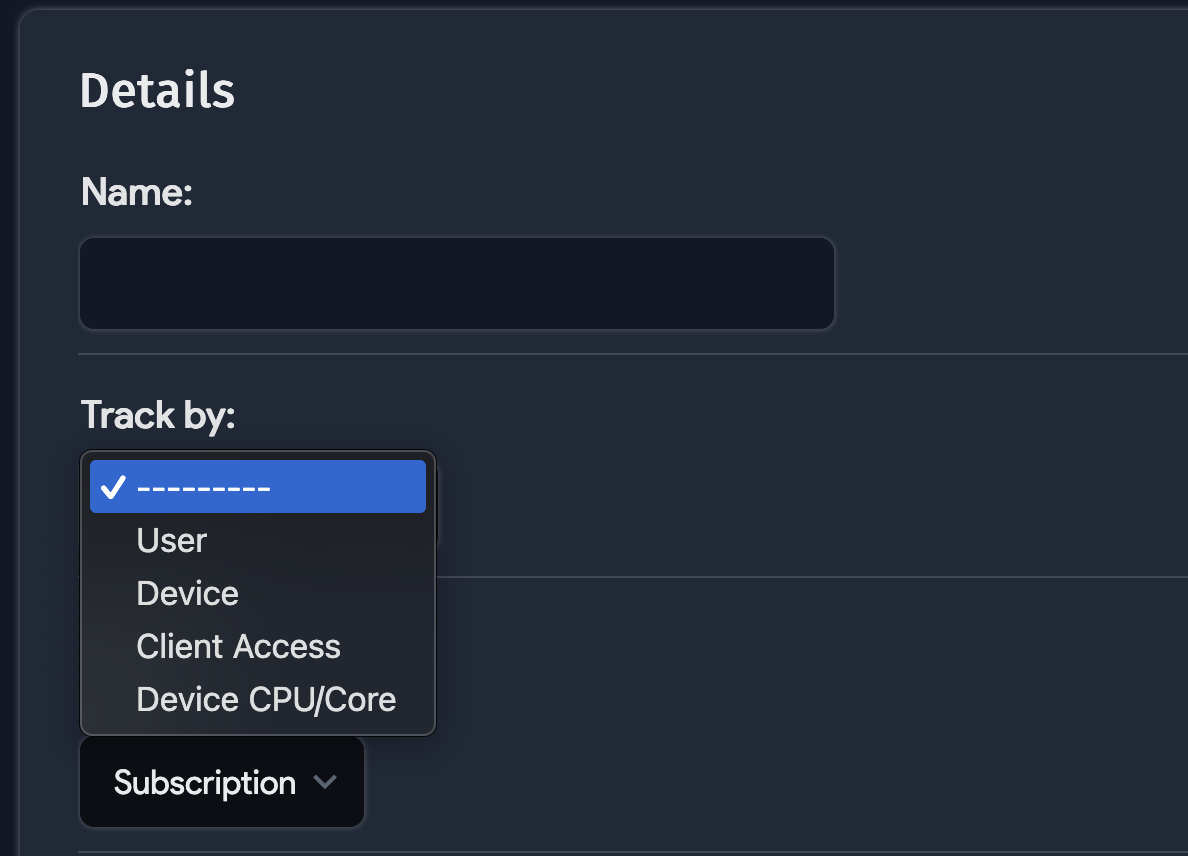
Task: Click the "Subscription" text in the dropdown button
Action: pyautogui.click(x=204, y=782)
